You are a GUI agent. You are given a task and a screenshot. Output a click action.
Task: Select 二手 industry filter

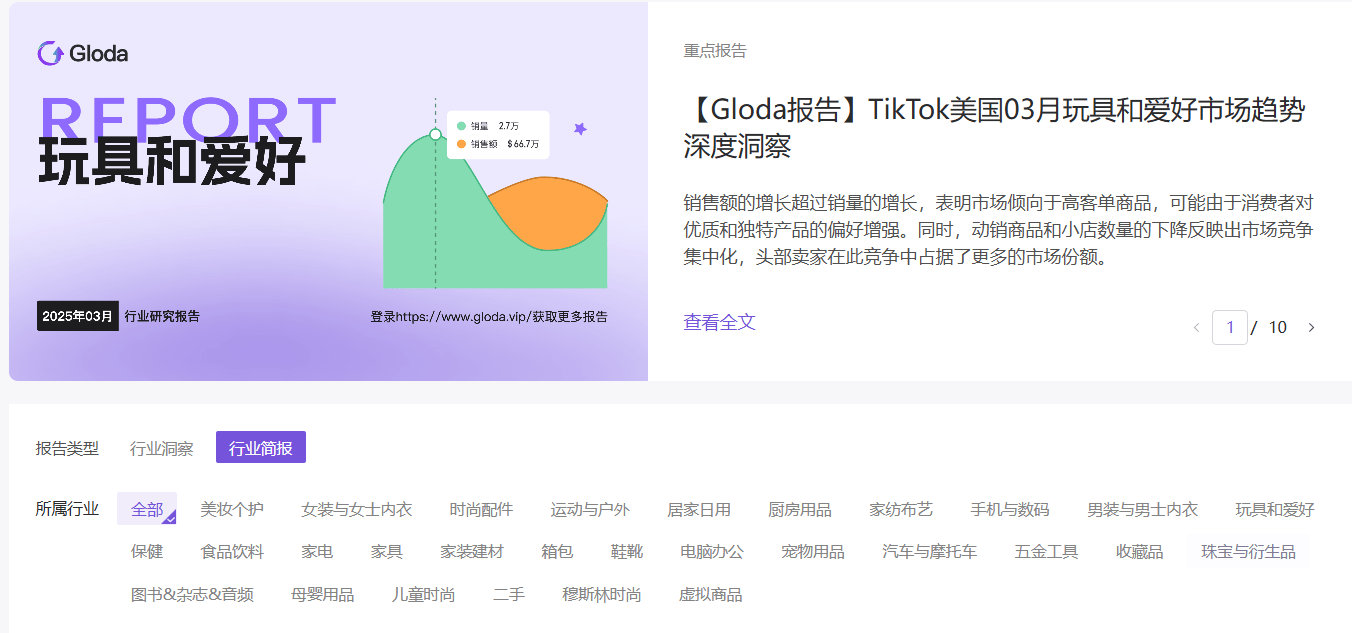pos(509,594)
